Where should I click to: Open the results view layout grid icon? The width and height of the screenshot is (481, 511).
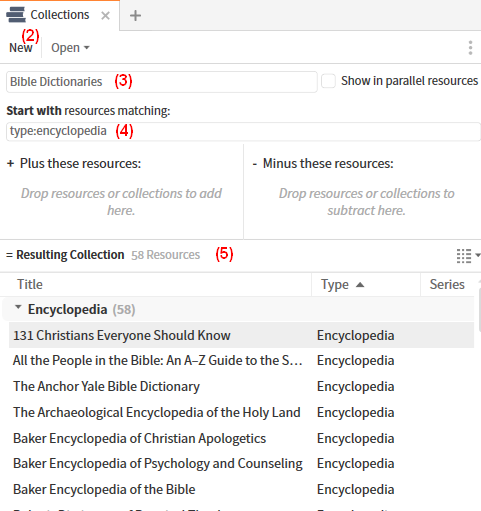464,256
